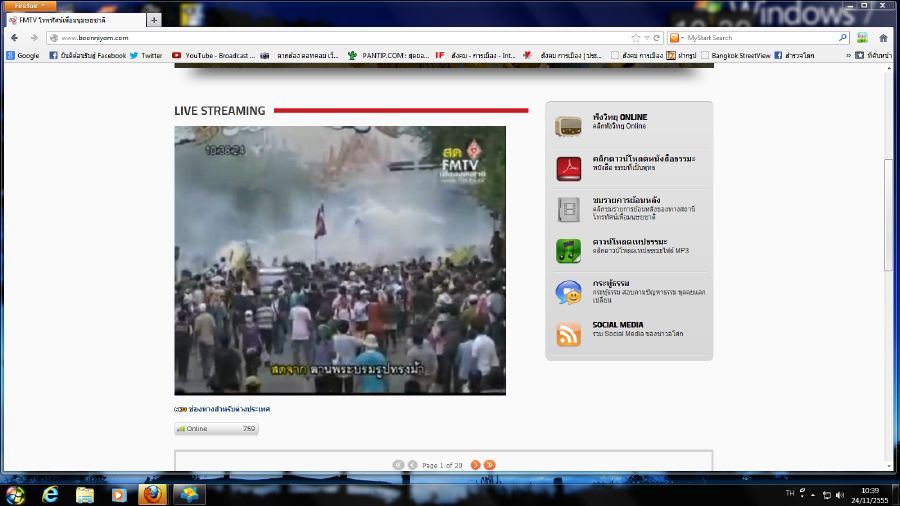This screenshot has width=900, height=506.
Task: Select the FMTV browser tab
Action: click(x=75, y=20)
